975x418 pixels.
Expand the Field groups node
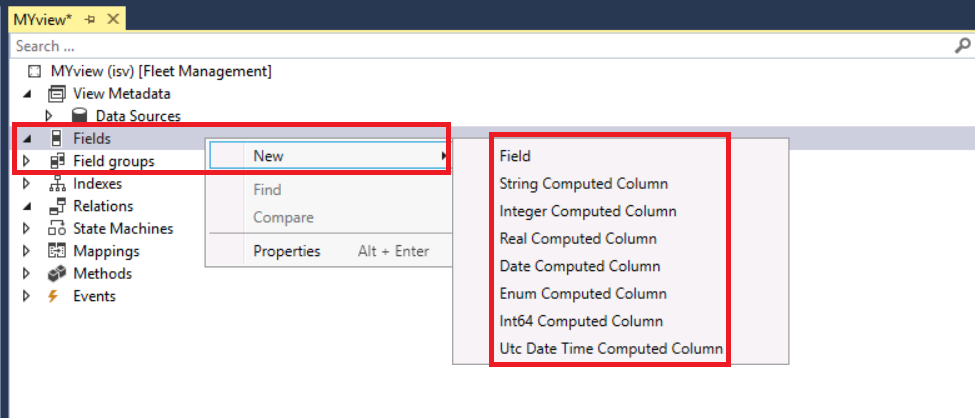click(x=27, y=161)
